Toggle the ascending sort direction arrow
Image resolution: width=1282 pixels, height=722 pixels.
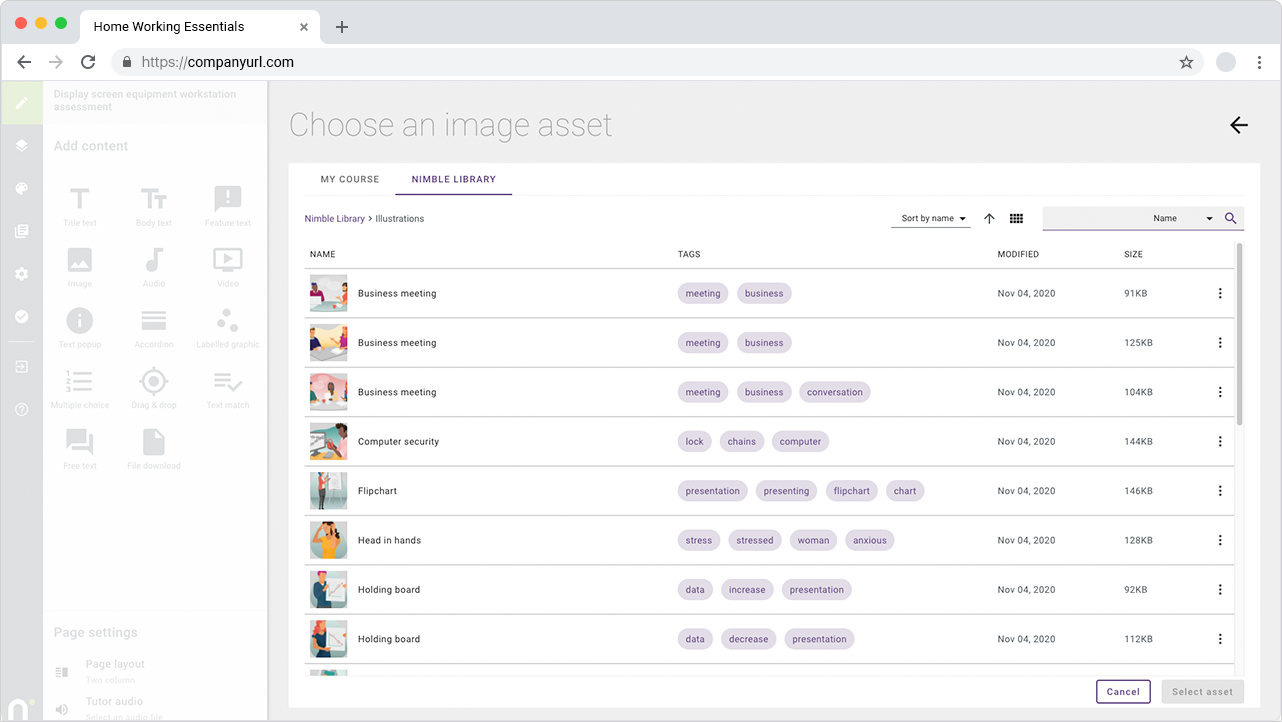coord(989,219)
